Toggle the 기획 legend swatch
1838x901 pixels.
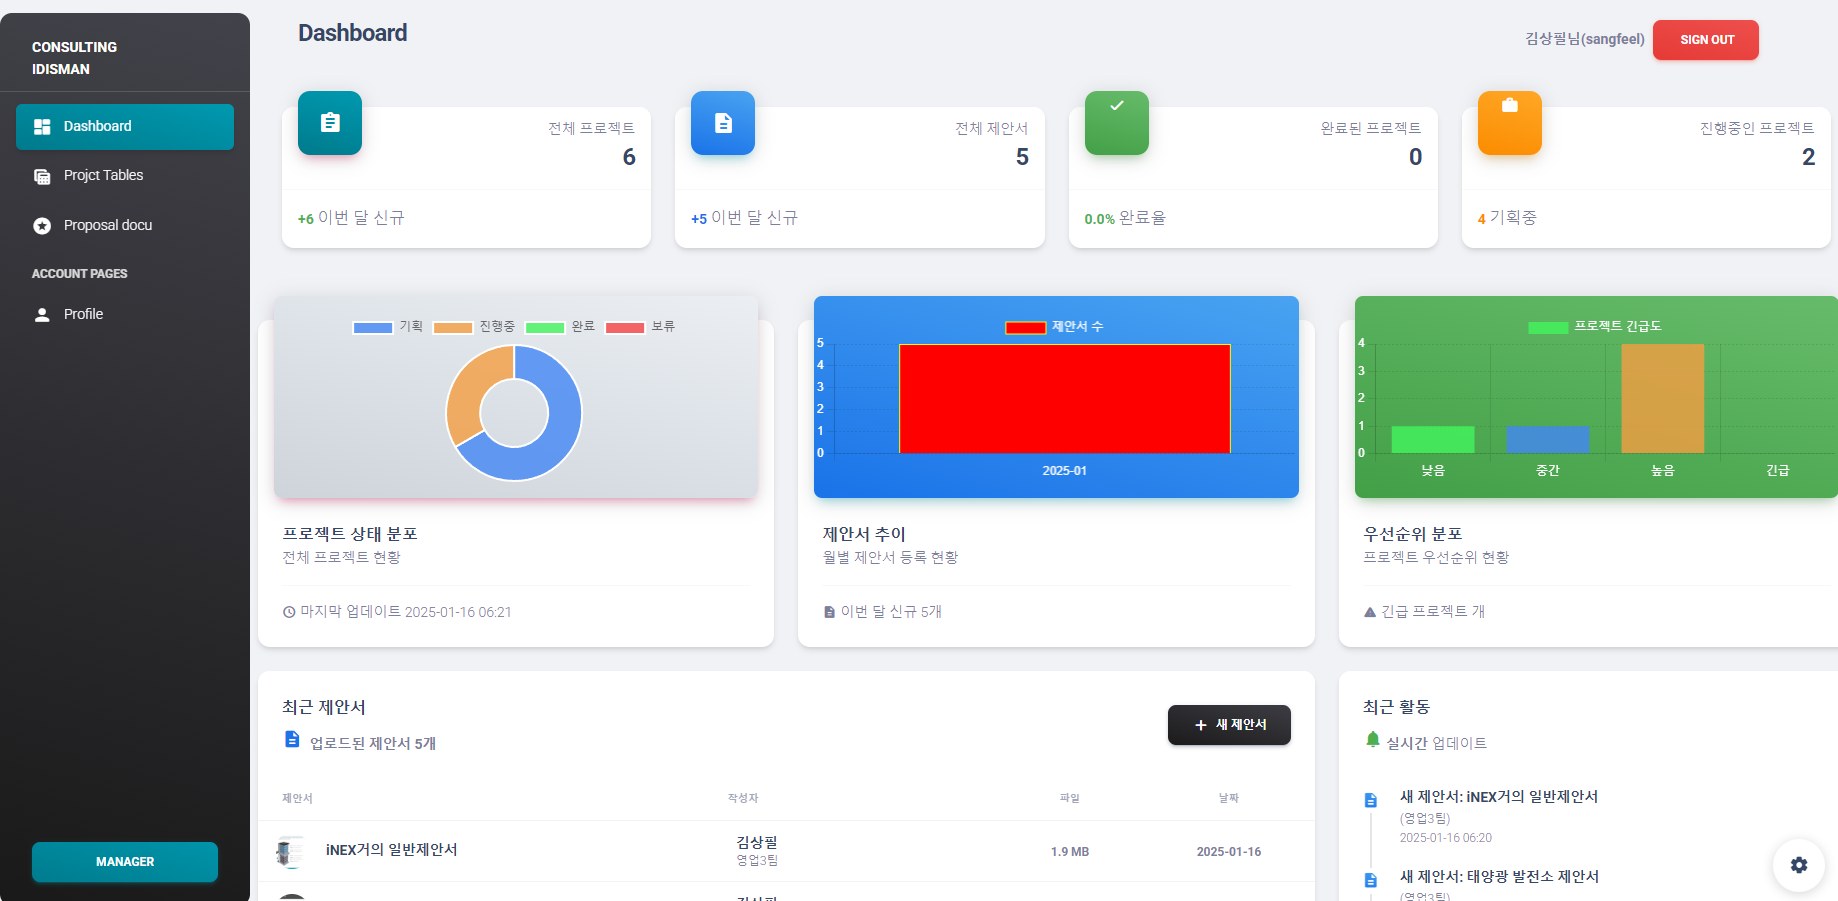(373, 327)
